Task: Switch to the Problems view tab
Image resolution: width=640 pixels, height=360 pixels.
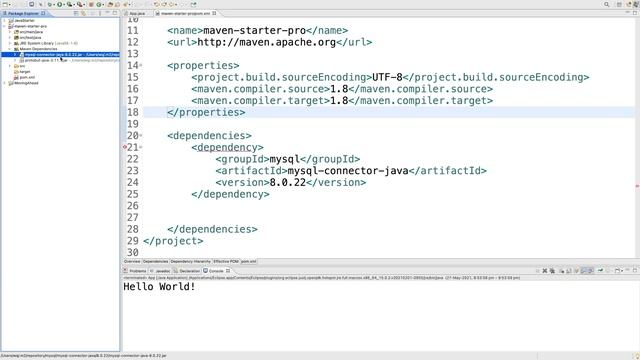Action: pos(135,271)
